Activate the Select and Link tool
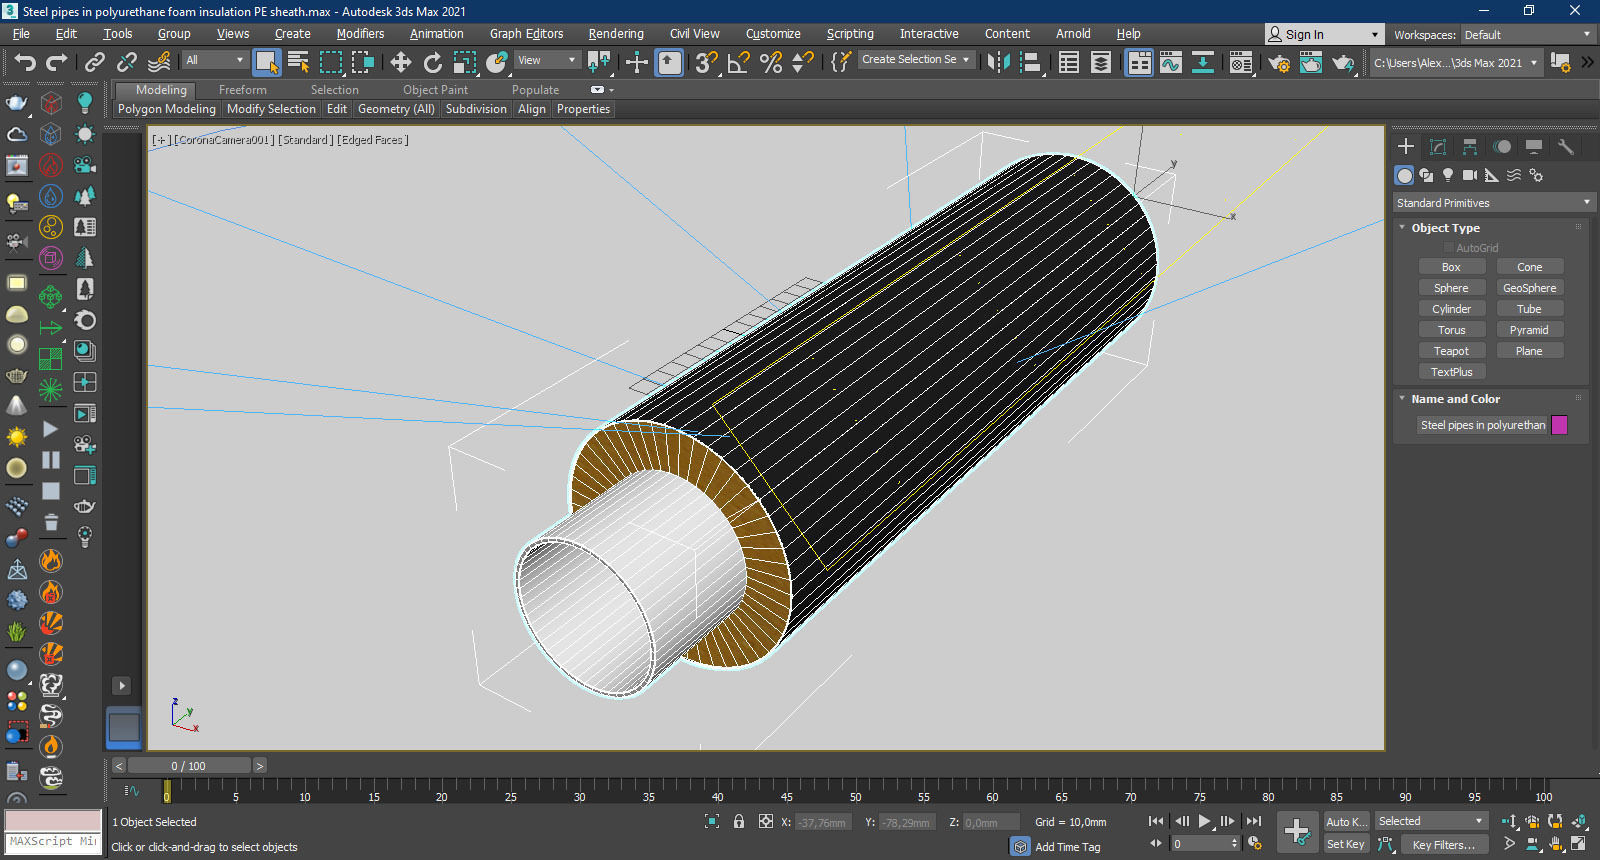 pos(94,62)
